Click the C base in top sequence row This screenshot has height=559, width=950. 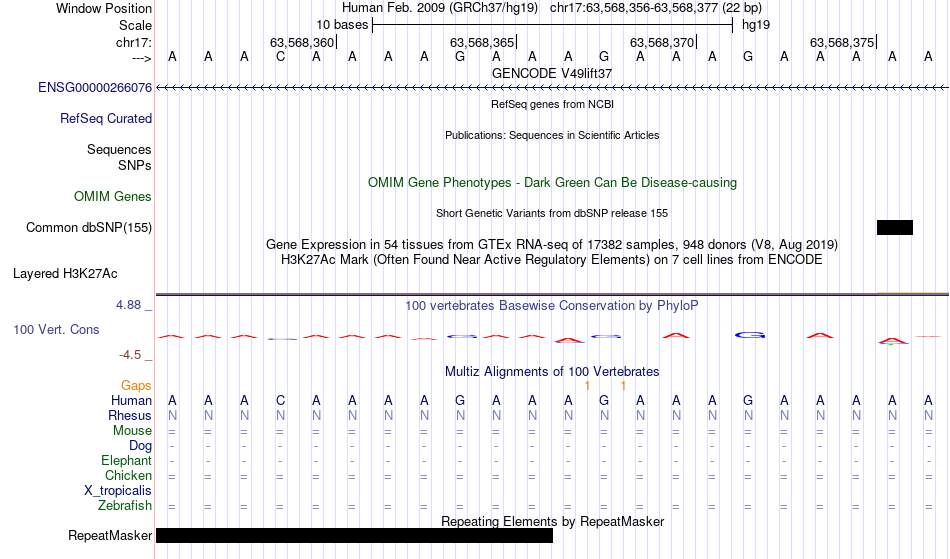(280, 57)
